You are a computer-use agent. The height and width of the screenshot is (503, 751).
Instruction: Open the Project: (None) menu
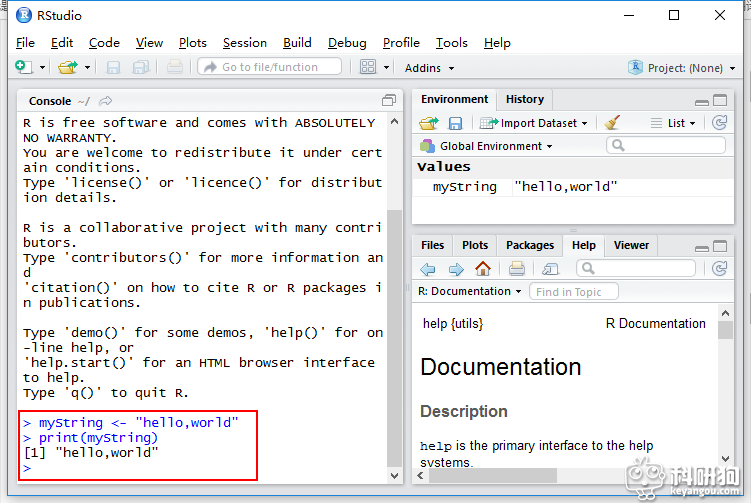(682, 68)
